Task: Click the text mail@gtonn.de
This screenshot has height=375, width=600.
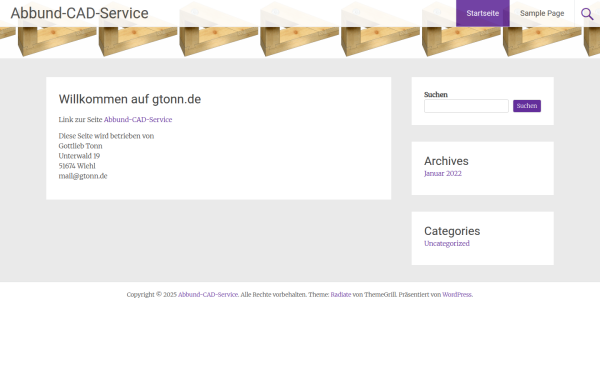Action: click(83, 176)
